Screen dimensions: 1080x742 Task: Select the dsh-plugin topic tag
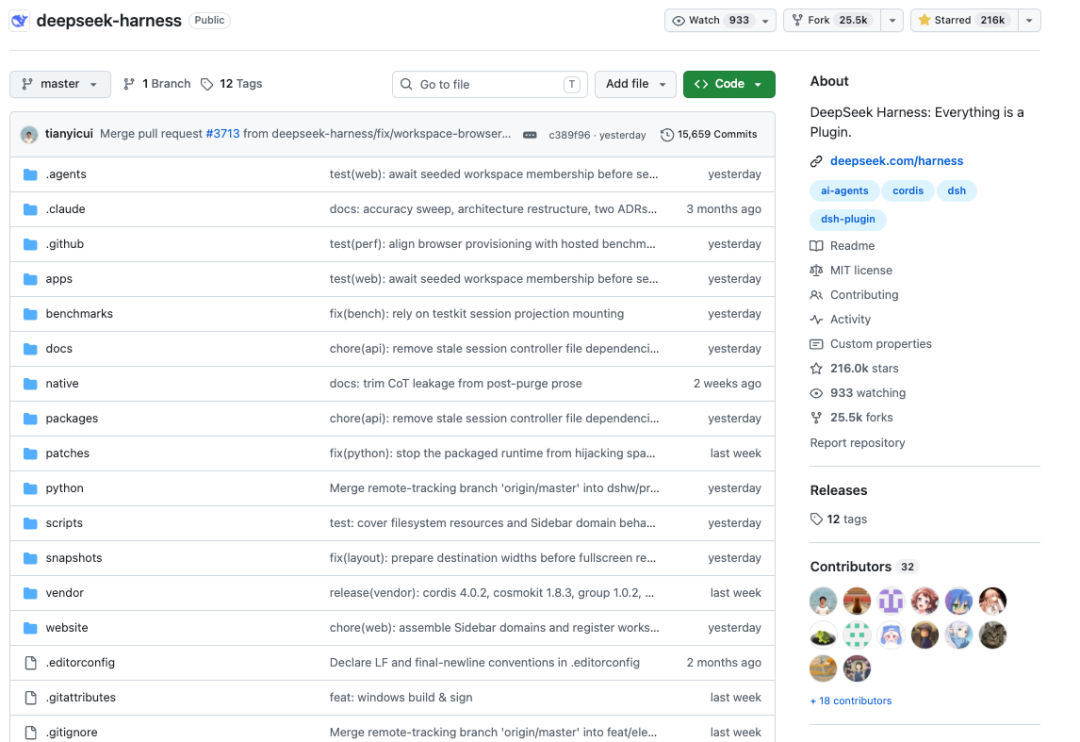pyautogui.click(x=847, y=219)
